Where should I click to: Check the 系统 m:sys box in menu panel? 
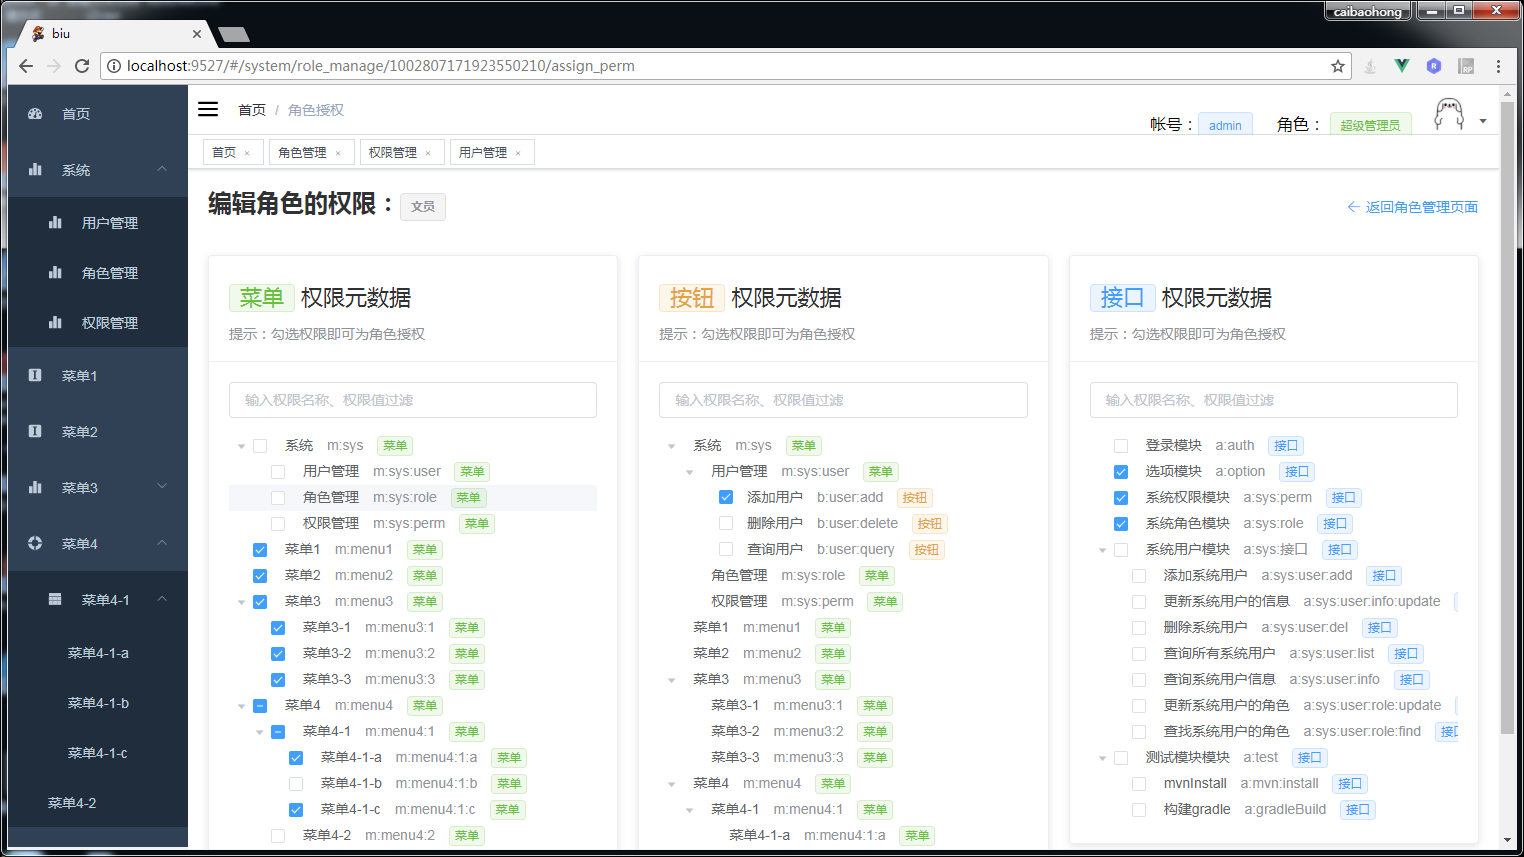(x=260, y=446)
